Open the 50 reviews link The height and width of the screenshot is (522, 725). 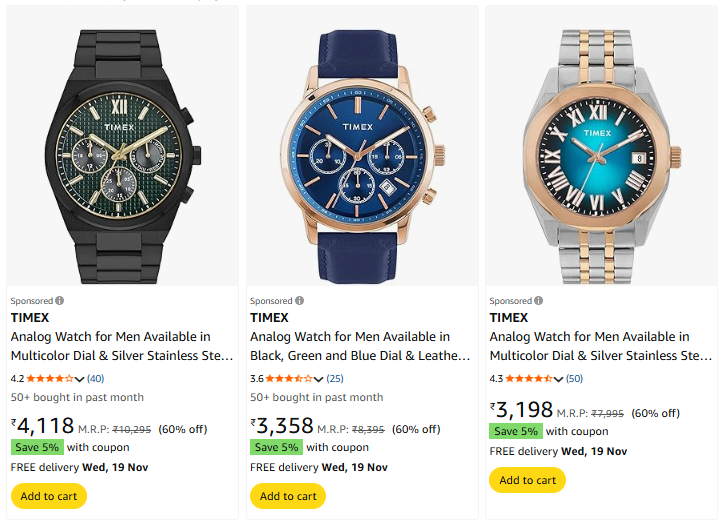pos(574,379)
